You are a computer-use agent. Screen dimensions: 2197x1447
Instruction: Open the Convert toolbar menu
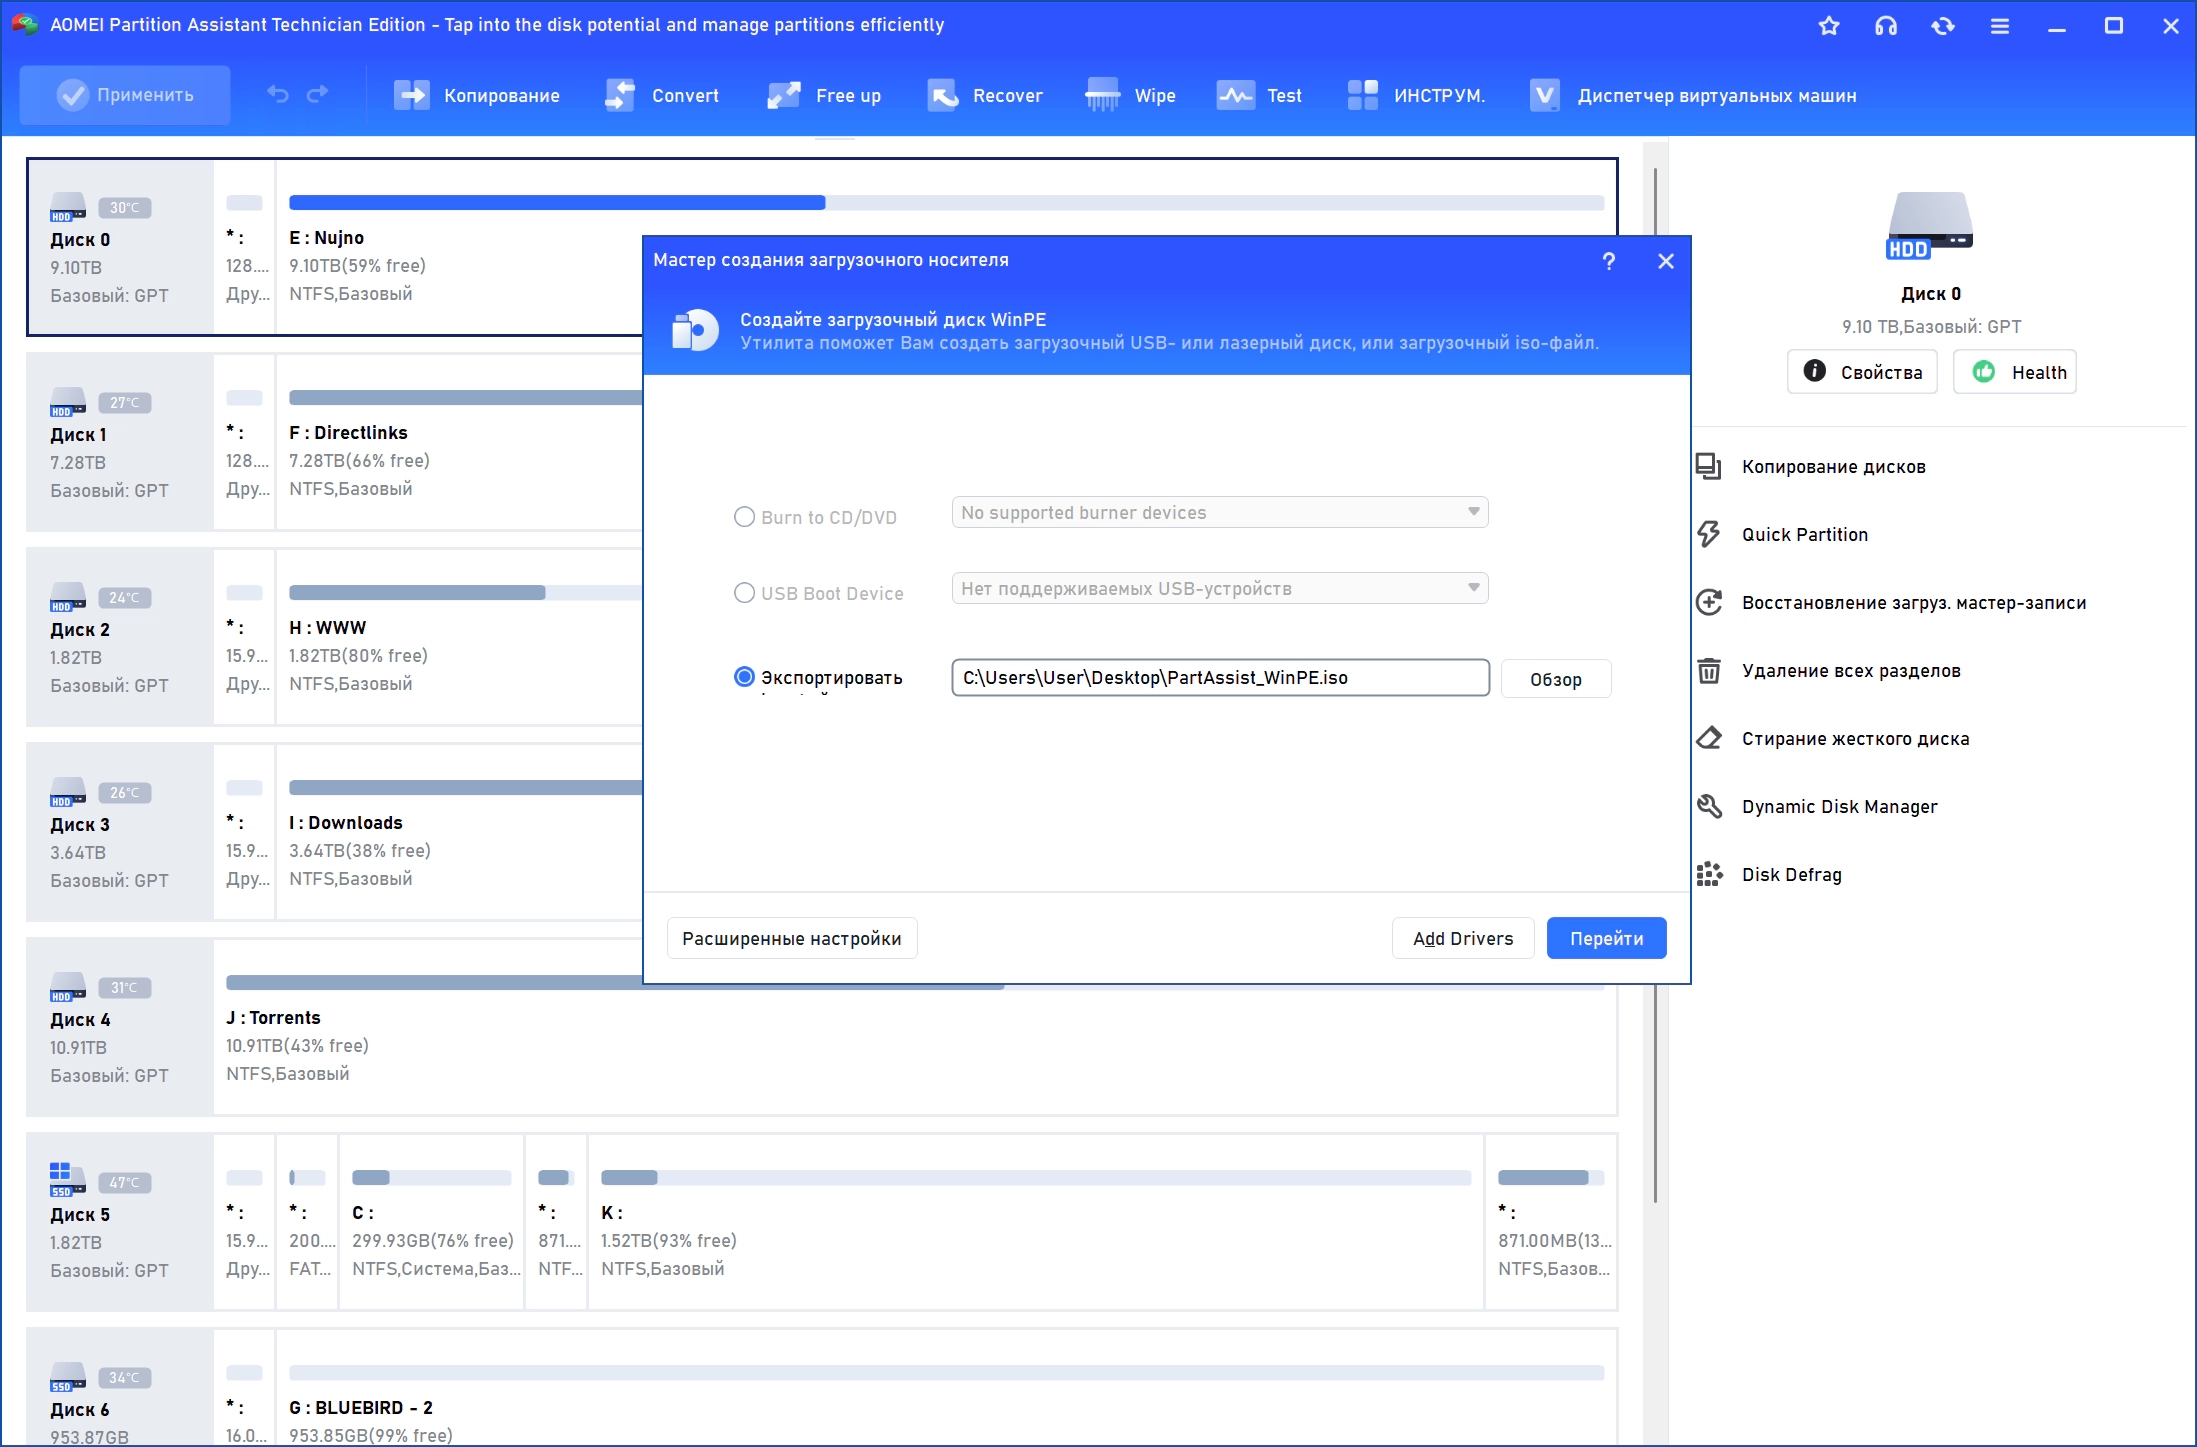pos(661,95)
